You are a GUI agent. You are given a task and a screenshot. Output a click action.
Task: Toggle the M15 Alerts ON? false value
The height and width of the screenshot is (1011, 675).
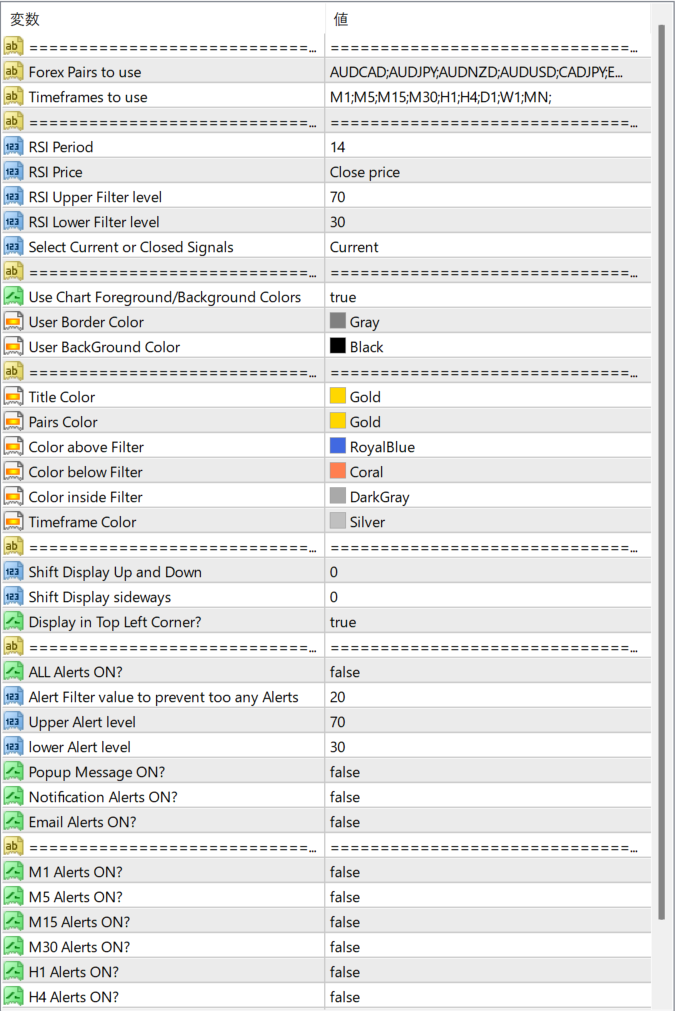(x=488, y=922)
